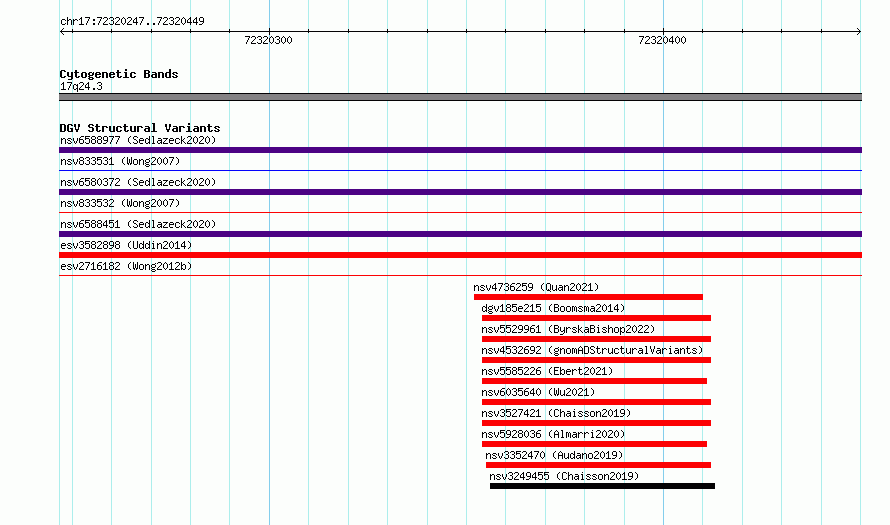Open nsv5529961 (ByrskaBishop2022) variant label
Screen dimensions: 890x525
568,329
